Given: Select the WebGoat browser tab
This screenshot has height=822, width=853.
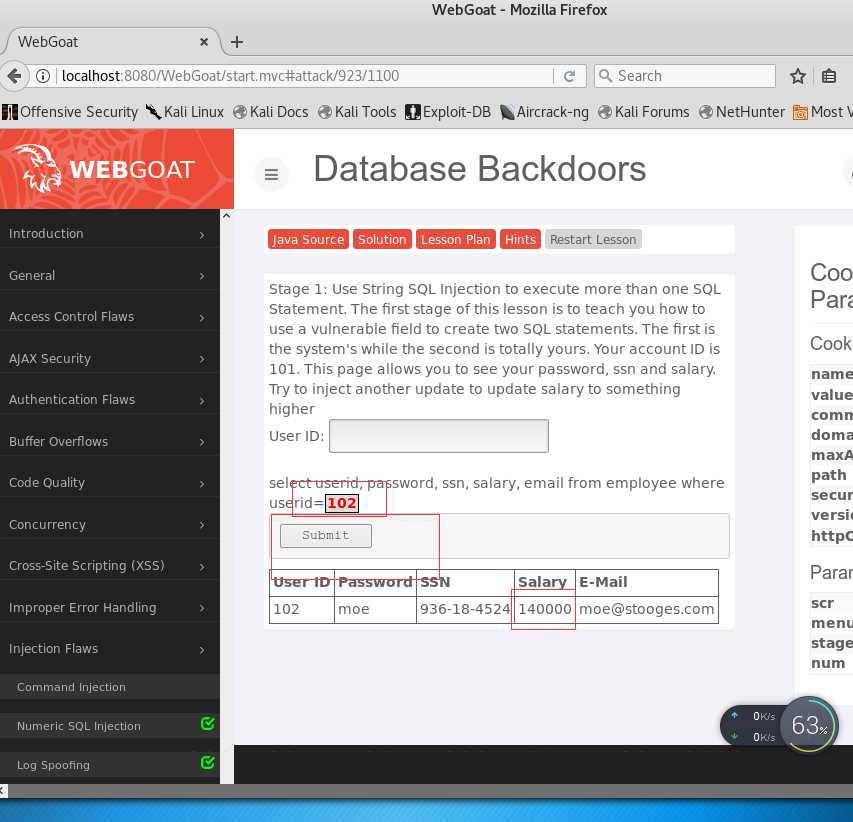Looking at the screenshot, I should (111, 42).
